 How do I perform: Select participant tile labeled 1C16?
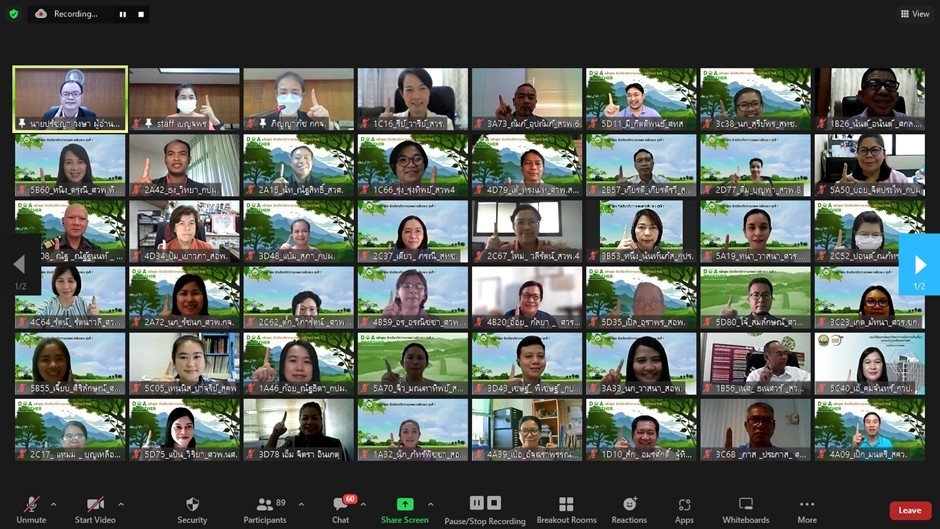point(413,99)
